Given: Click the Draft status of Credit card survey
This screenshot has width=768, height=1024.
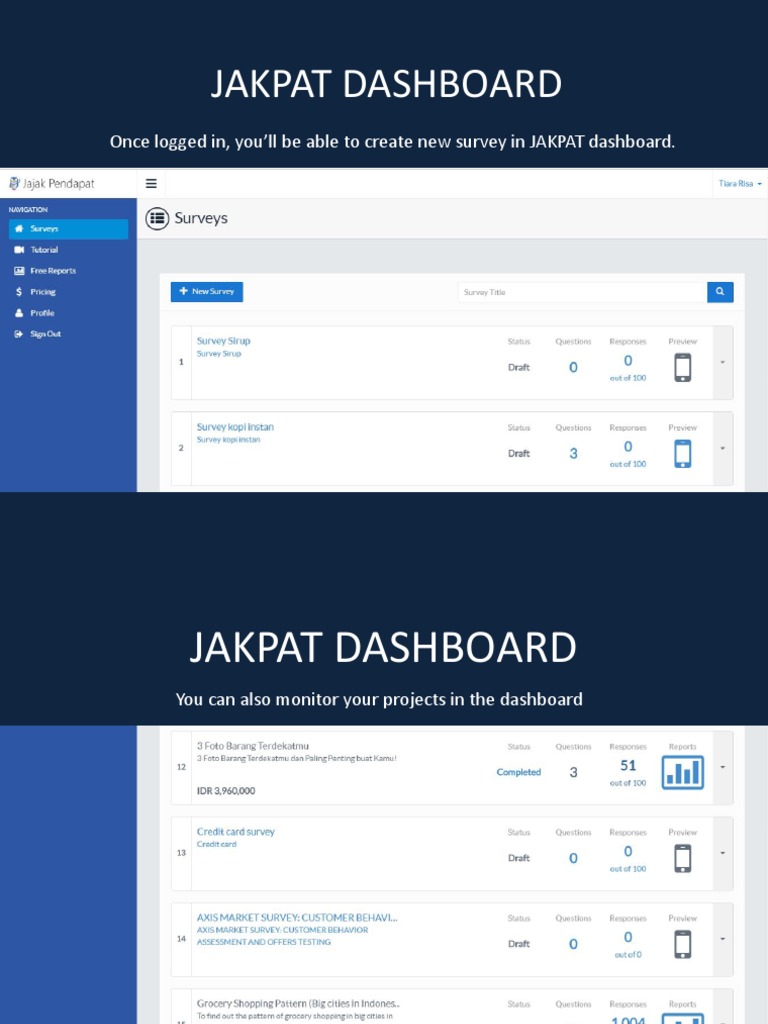Looking at the screenshot, I should click(x=519, y=858).
